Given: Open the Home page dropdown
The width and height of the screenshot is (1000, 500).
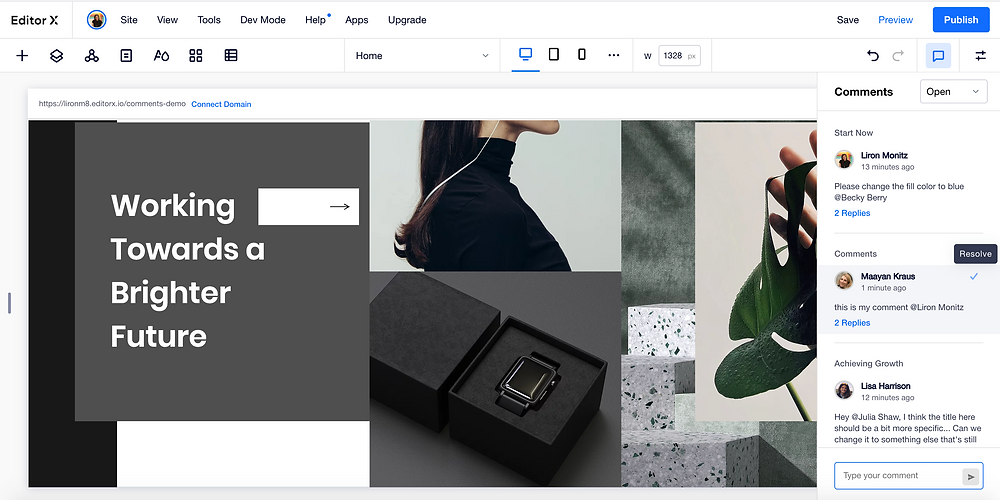Looking at the screenshot, I should (422, 55).
